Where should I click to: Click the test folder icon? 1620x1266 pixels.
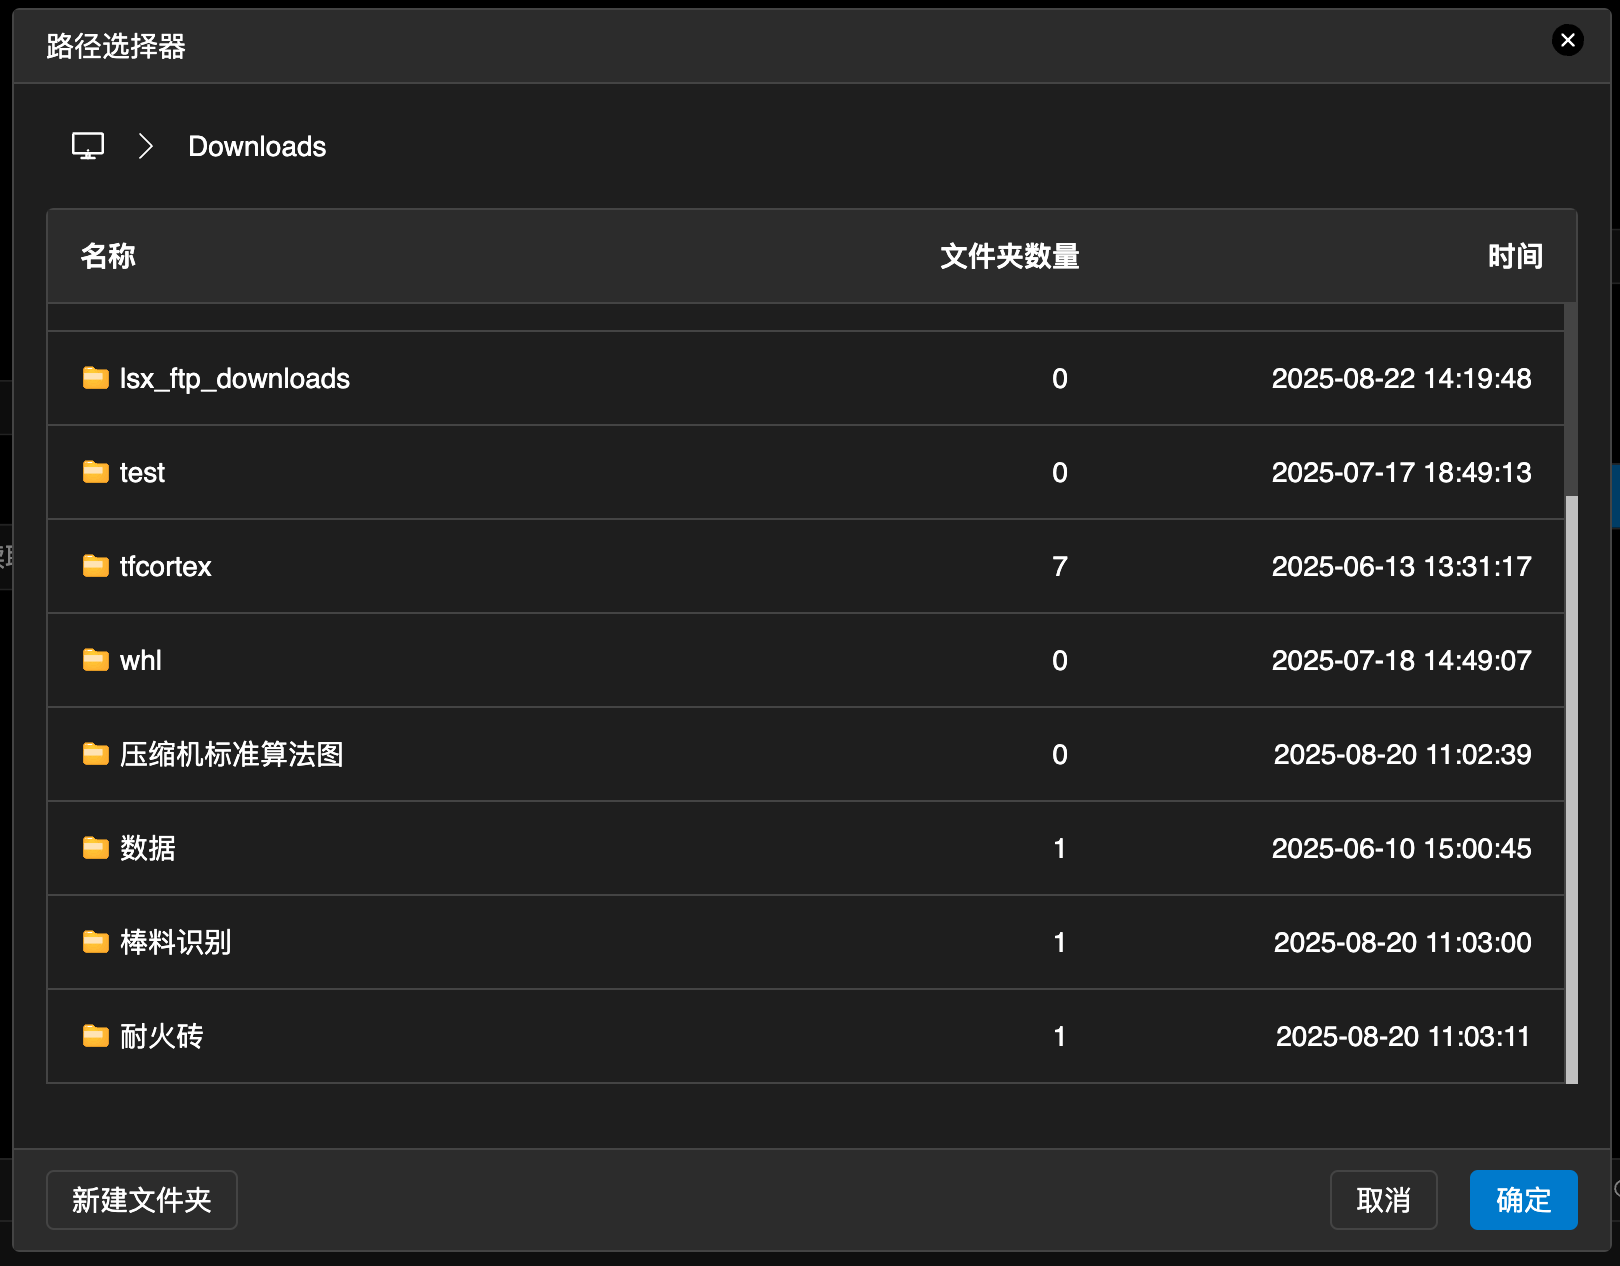tap(96, 472)
